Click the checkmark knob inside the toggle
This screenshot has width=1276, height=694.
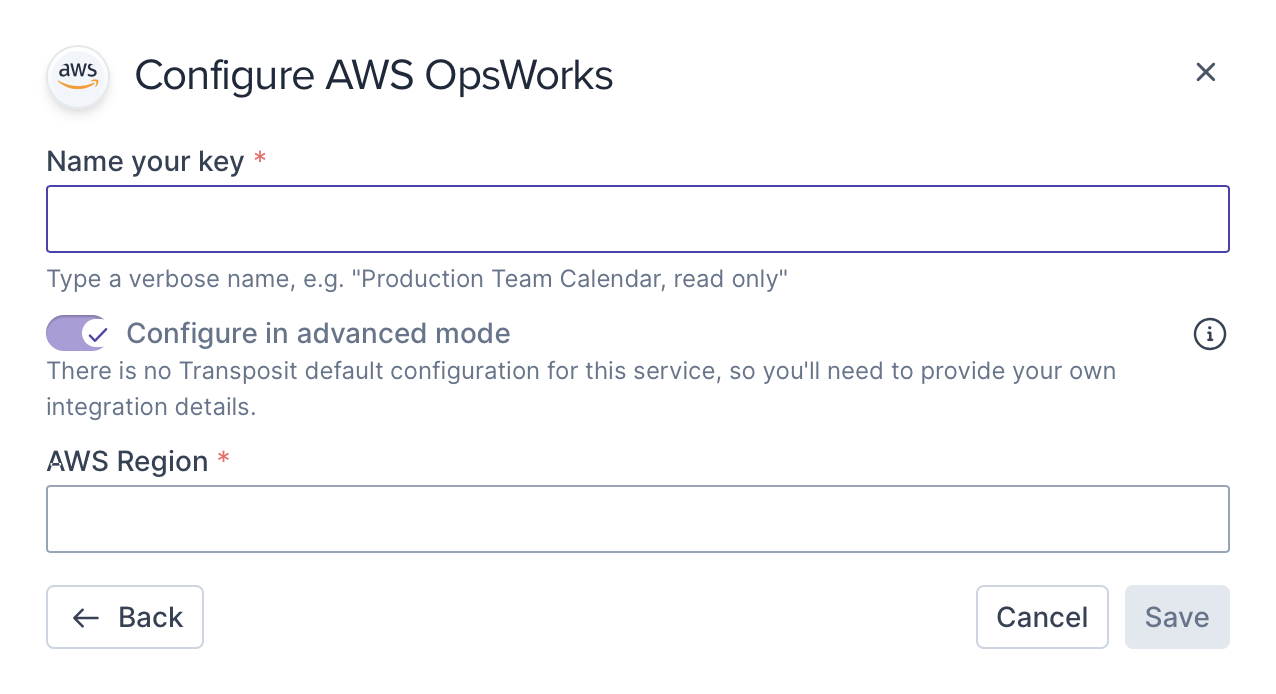(95, 334)
